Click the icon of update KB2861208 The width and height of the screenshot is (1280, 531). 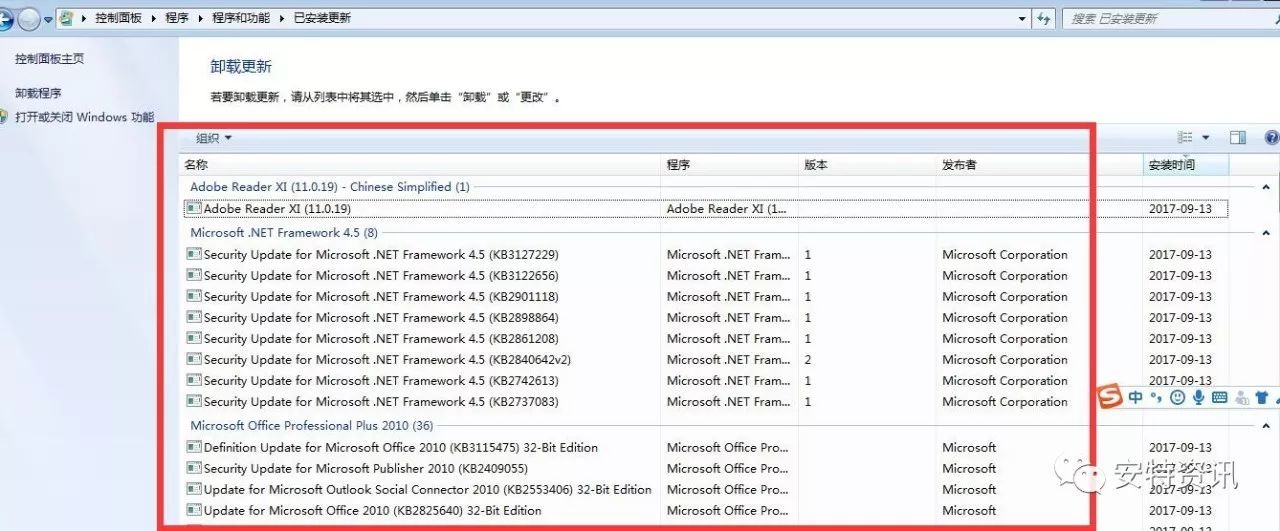pos(194,338)
